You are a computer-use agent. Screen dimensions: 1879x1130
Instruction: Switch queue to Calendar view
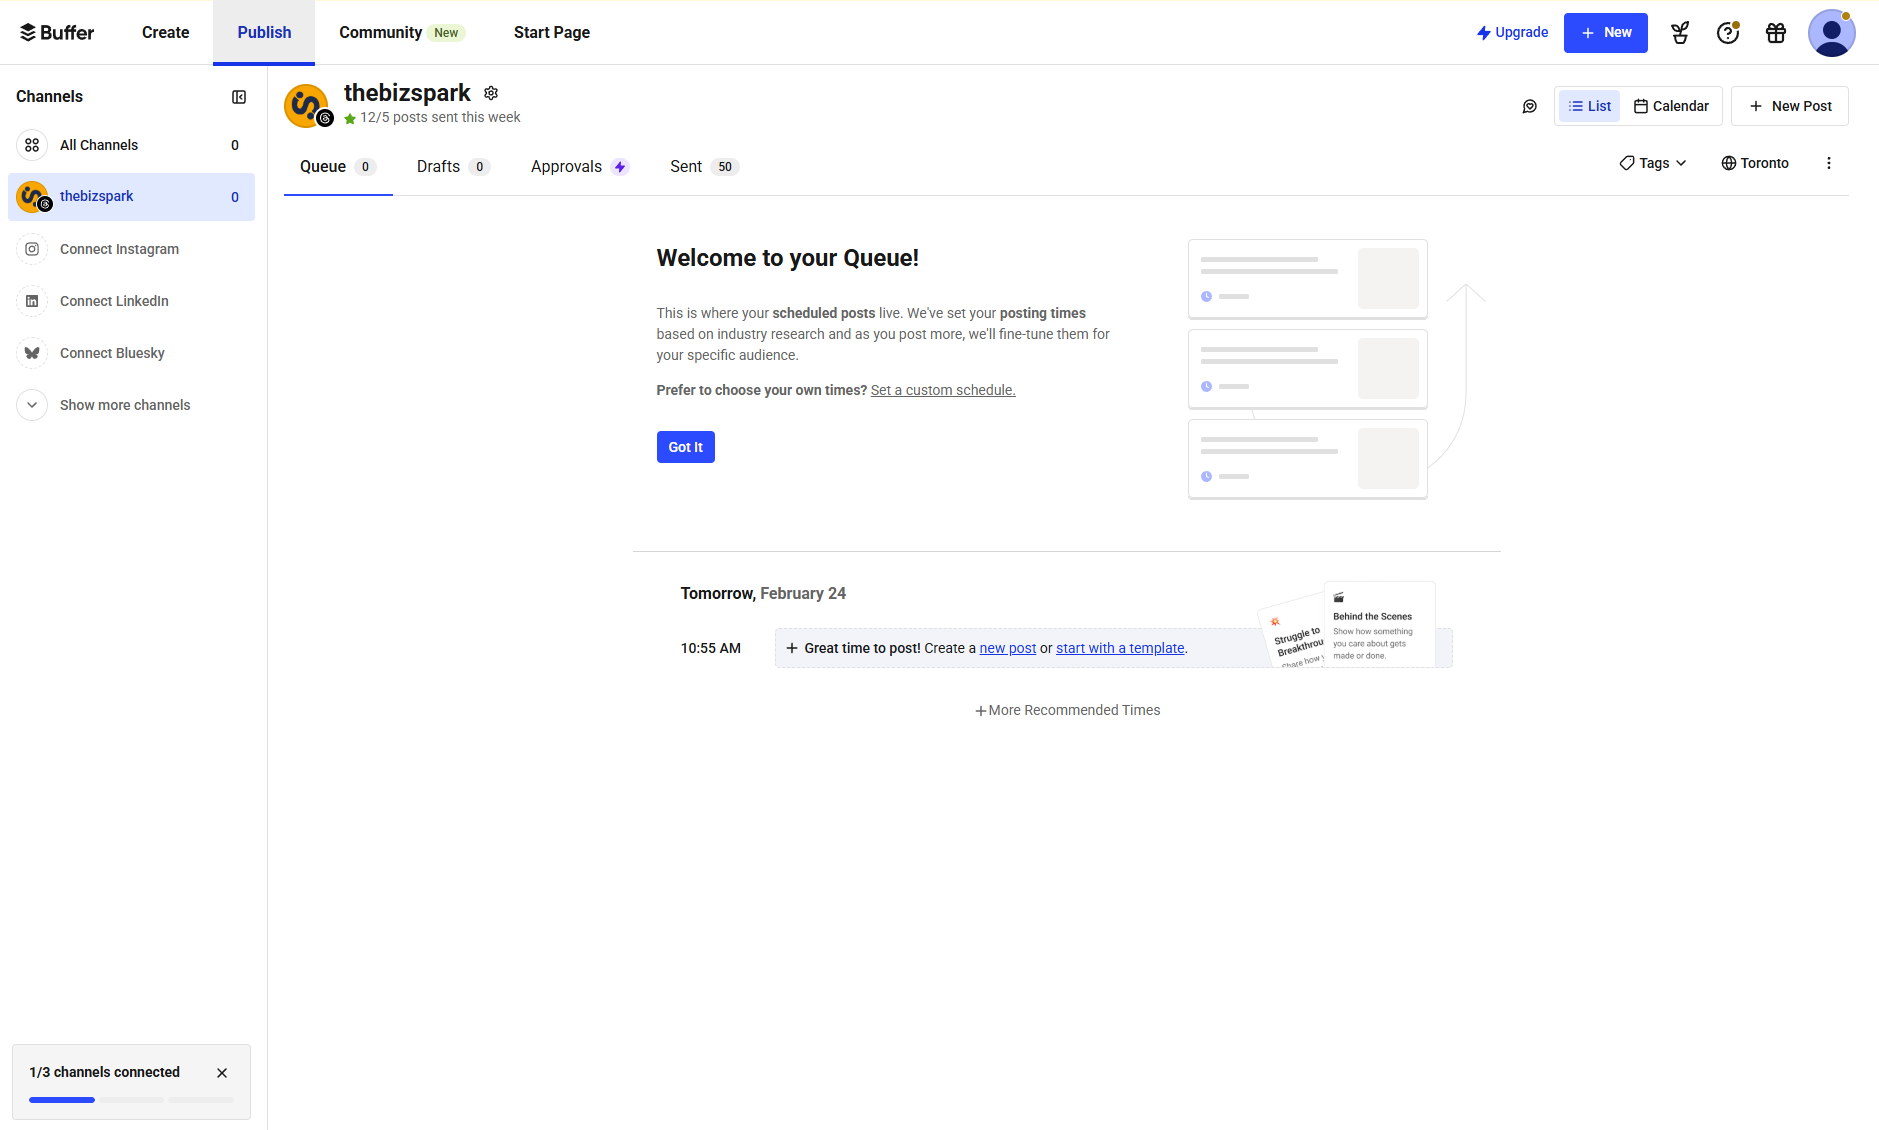pos(1671,106)
